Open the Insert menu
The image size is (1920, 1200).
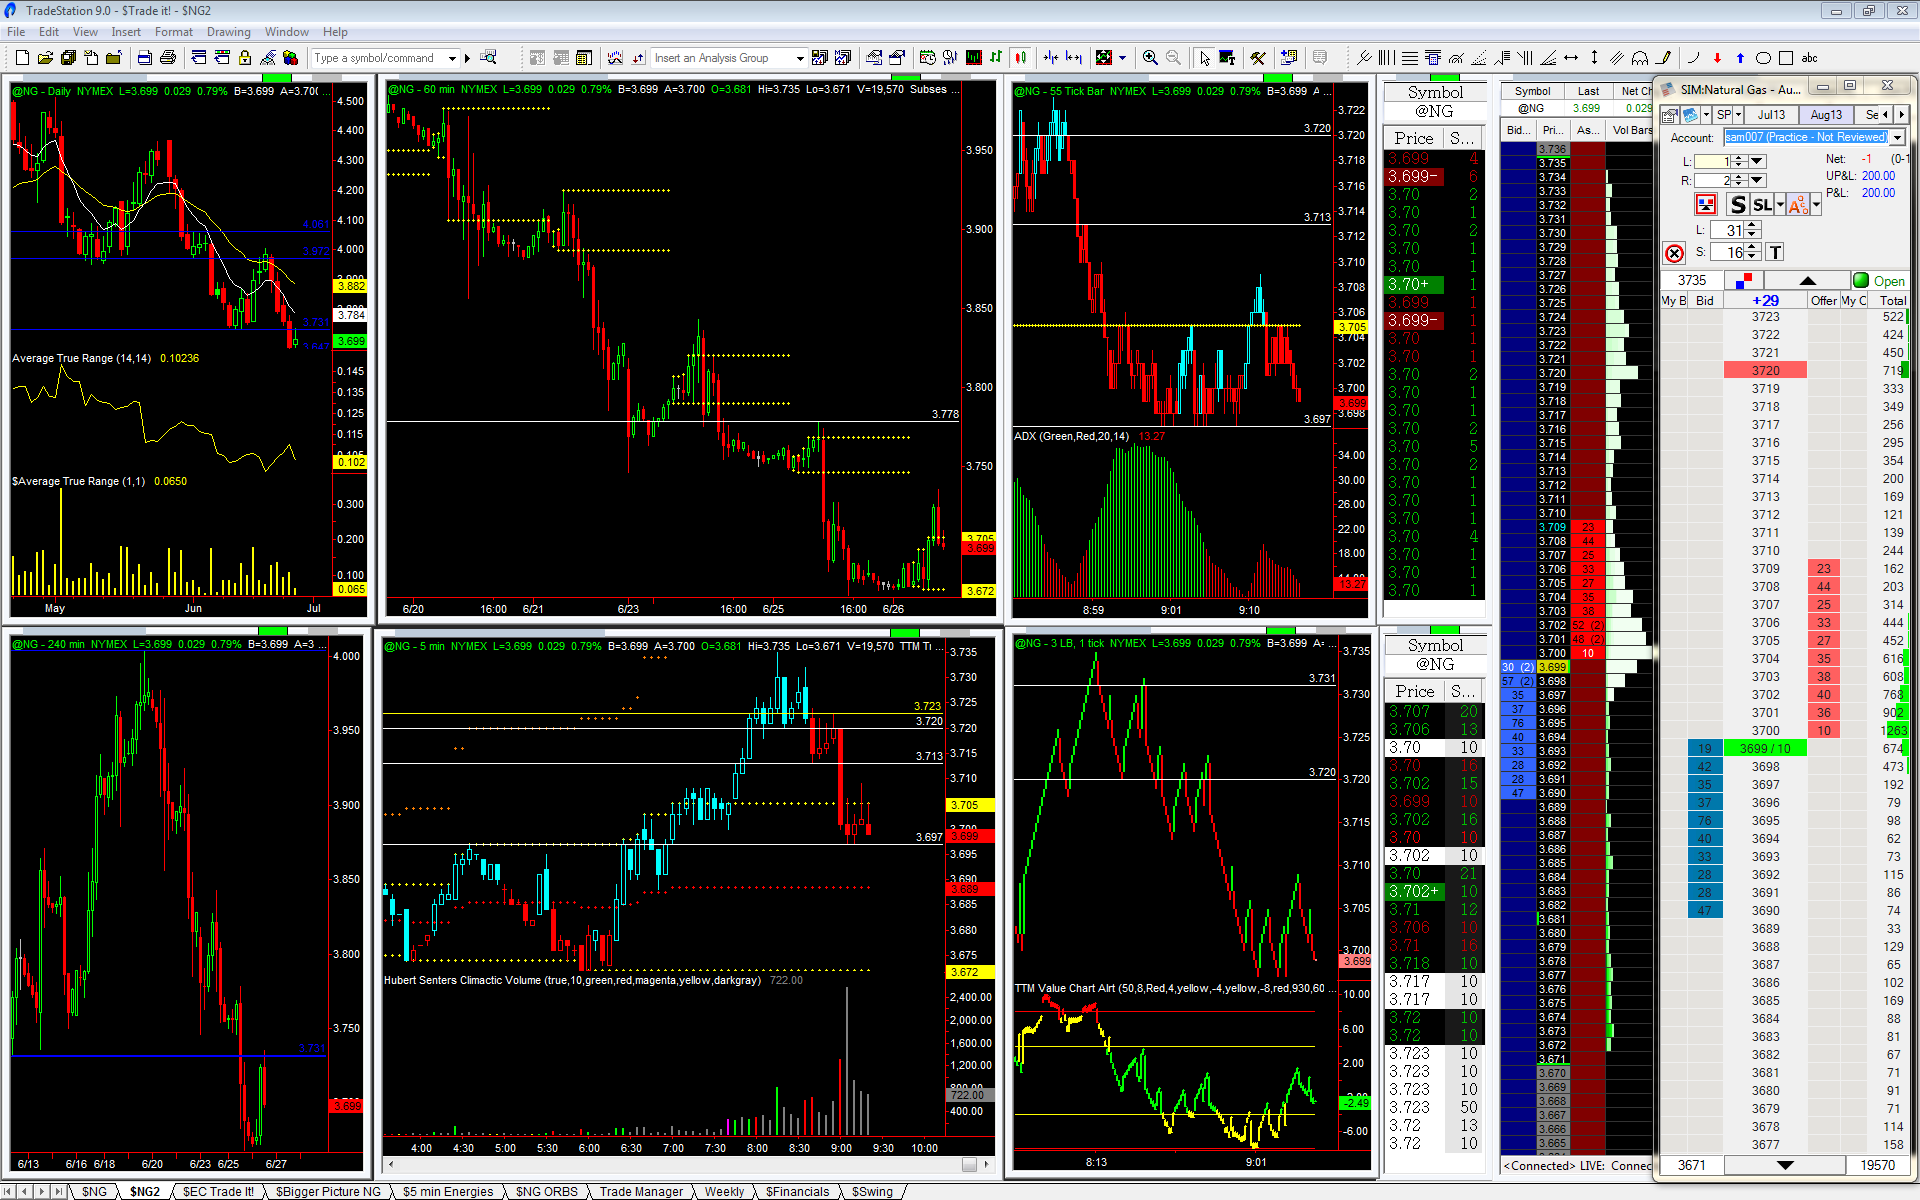(x=126, y=32)
